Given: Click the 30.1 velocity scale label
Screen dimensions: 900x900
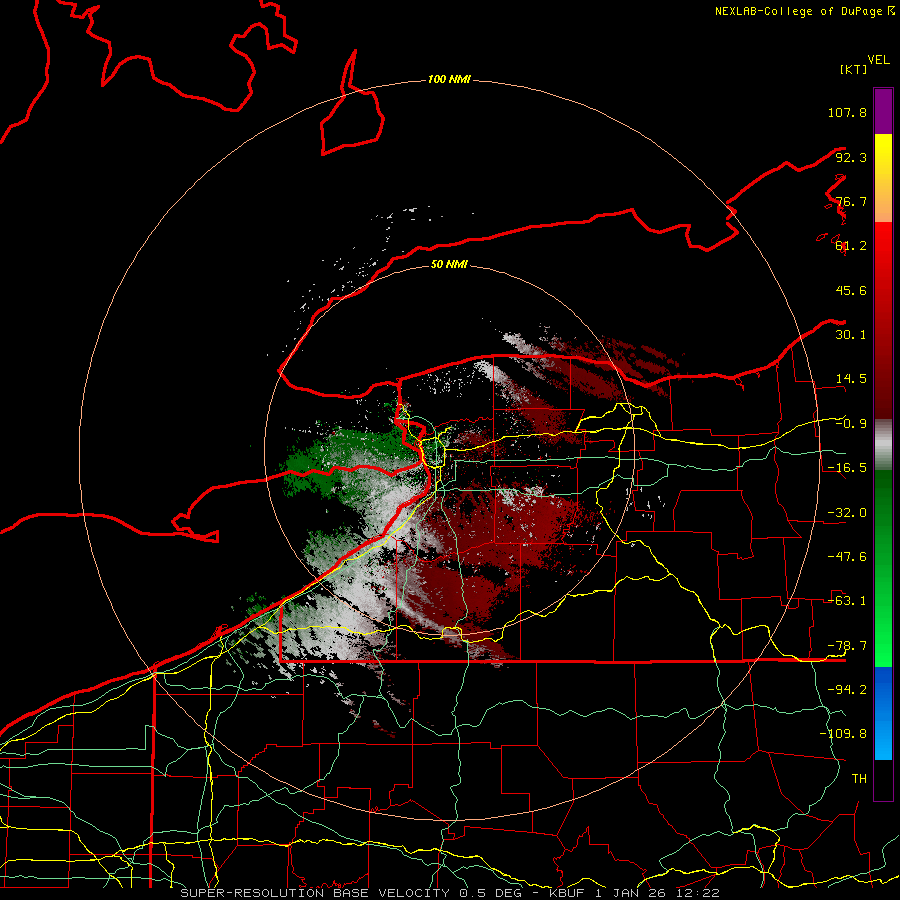Looking at the screenshot, I should pyautogui.click(x=851, y=335).
